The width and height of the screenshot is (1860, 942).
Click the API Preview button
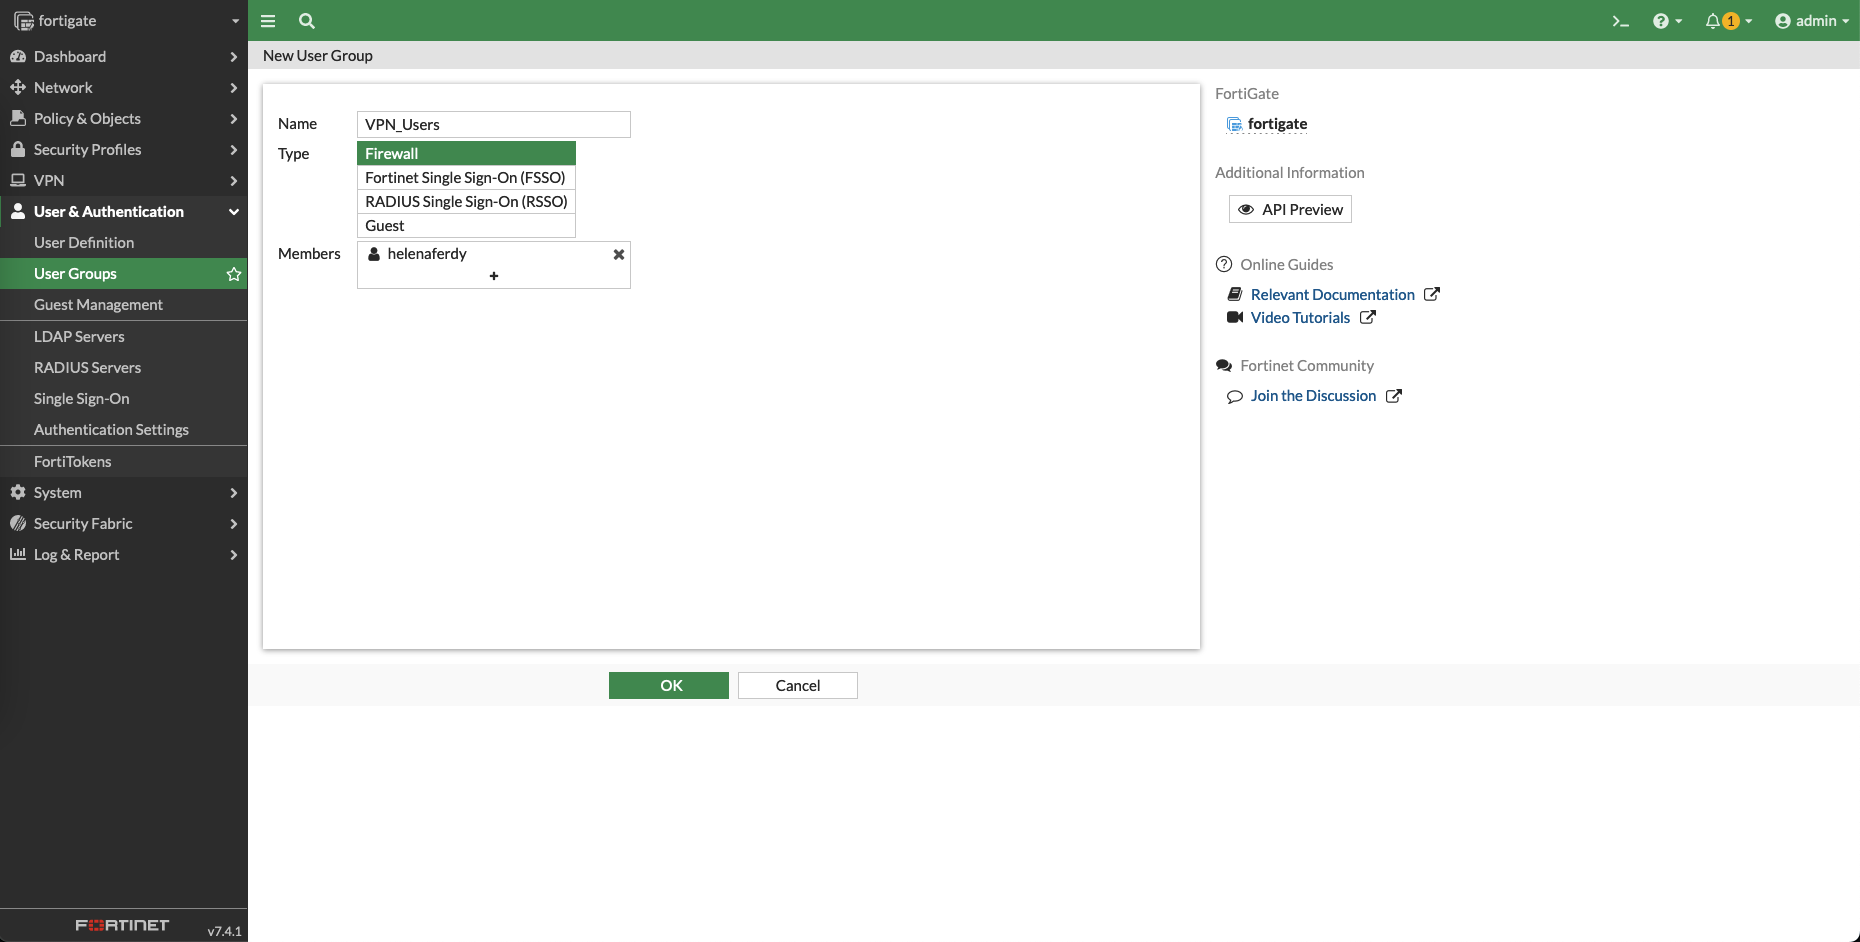point(1290,209)
